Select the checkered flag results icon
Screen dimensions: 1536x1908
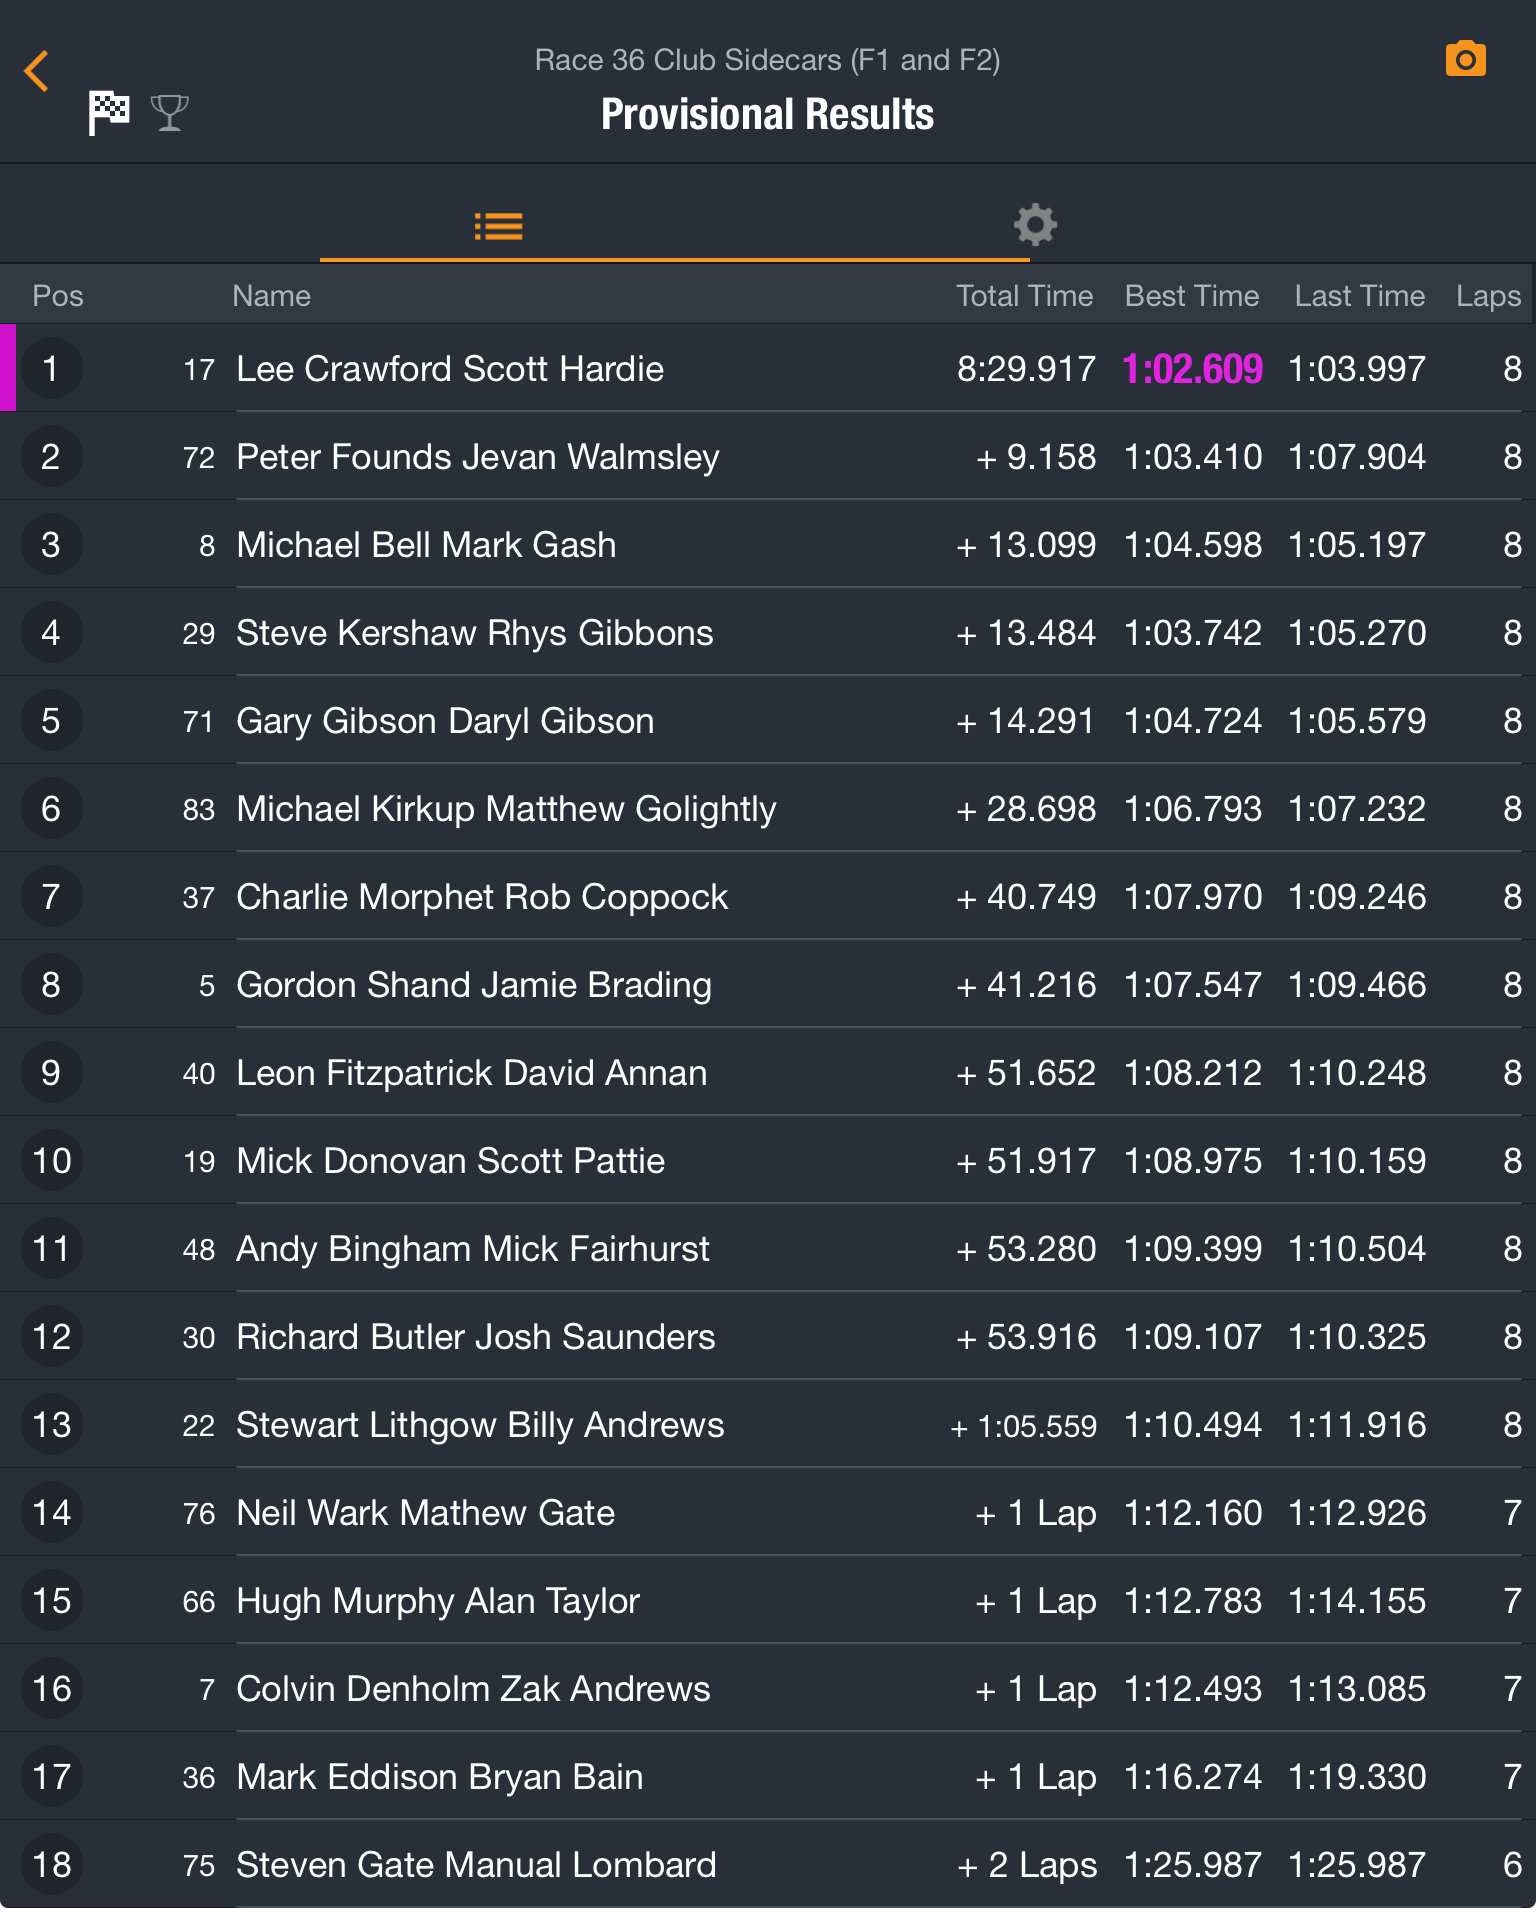point(109,112)
